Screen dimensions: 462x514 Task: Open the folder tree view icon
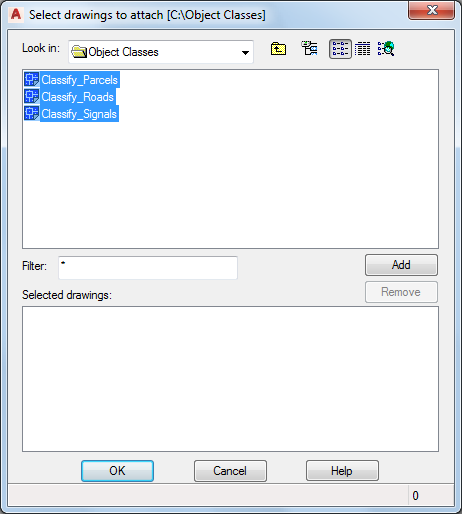click(x=309, y=49)
